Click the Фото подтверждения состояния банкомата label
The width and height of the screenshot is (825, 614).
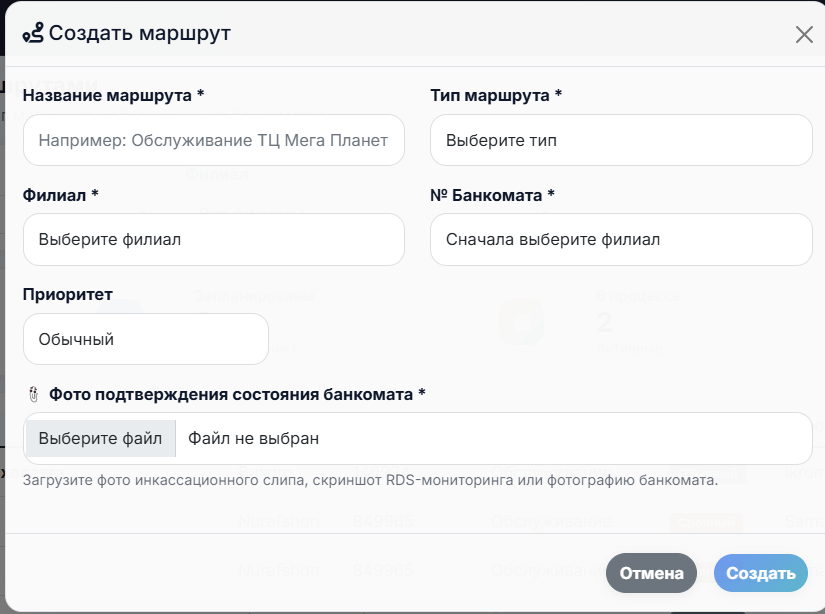pos(237,394)
